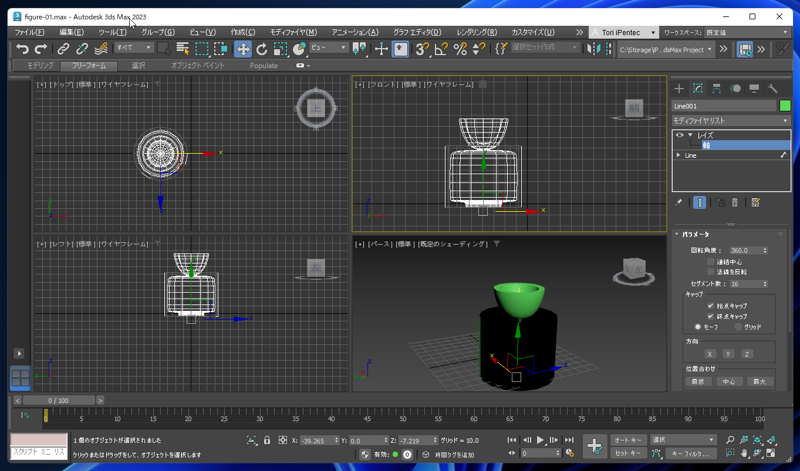The image size is (800, 471).
Task: Switch to the オブジェクト ペイント ribbon tab
Action: point(197,66)
